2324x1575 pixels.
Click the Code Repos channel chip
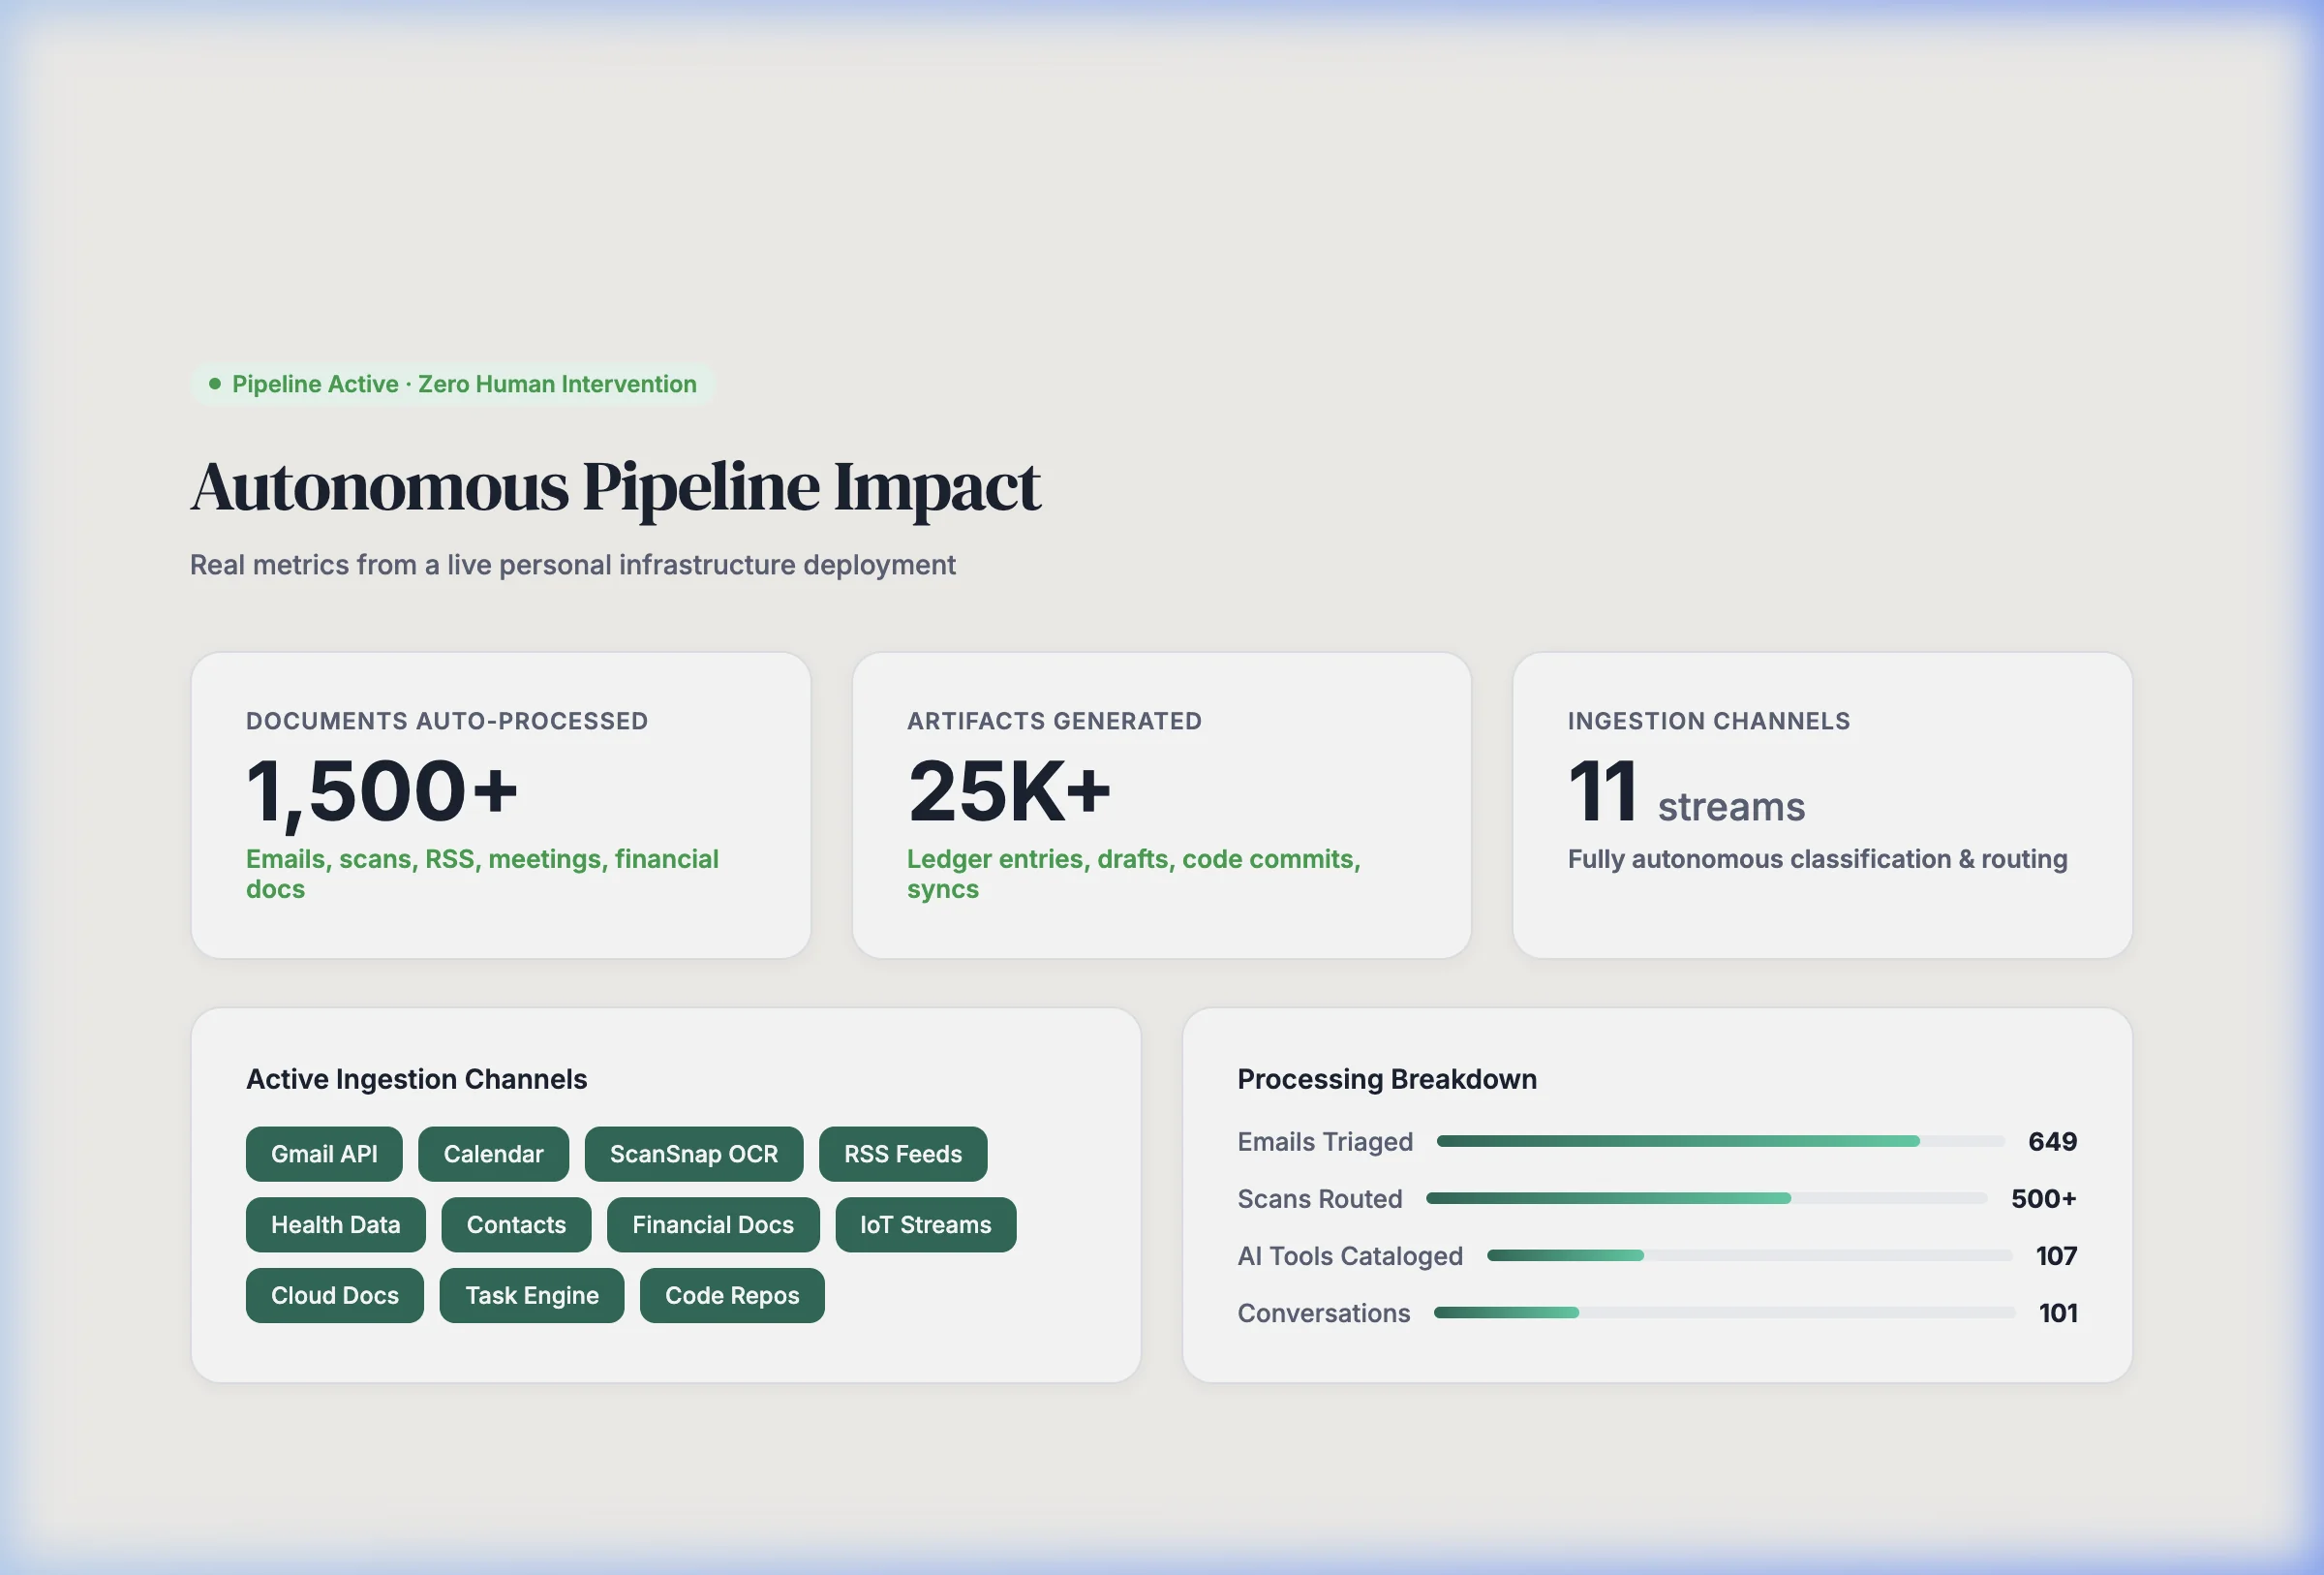(x=731, y=1295)
